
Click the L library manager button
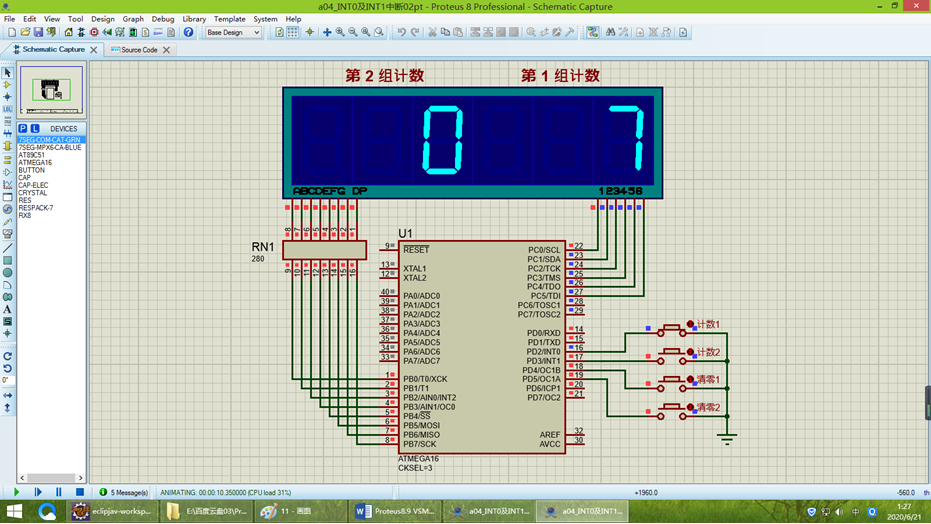[35, 129]
